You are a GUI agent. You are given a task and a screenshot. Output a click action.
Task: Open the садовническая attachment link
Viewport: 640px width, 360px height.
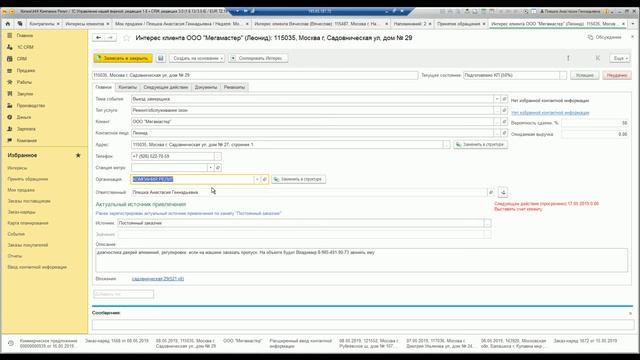(158, 279)
